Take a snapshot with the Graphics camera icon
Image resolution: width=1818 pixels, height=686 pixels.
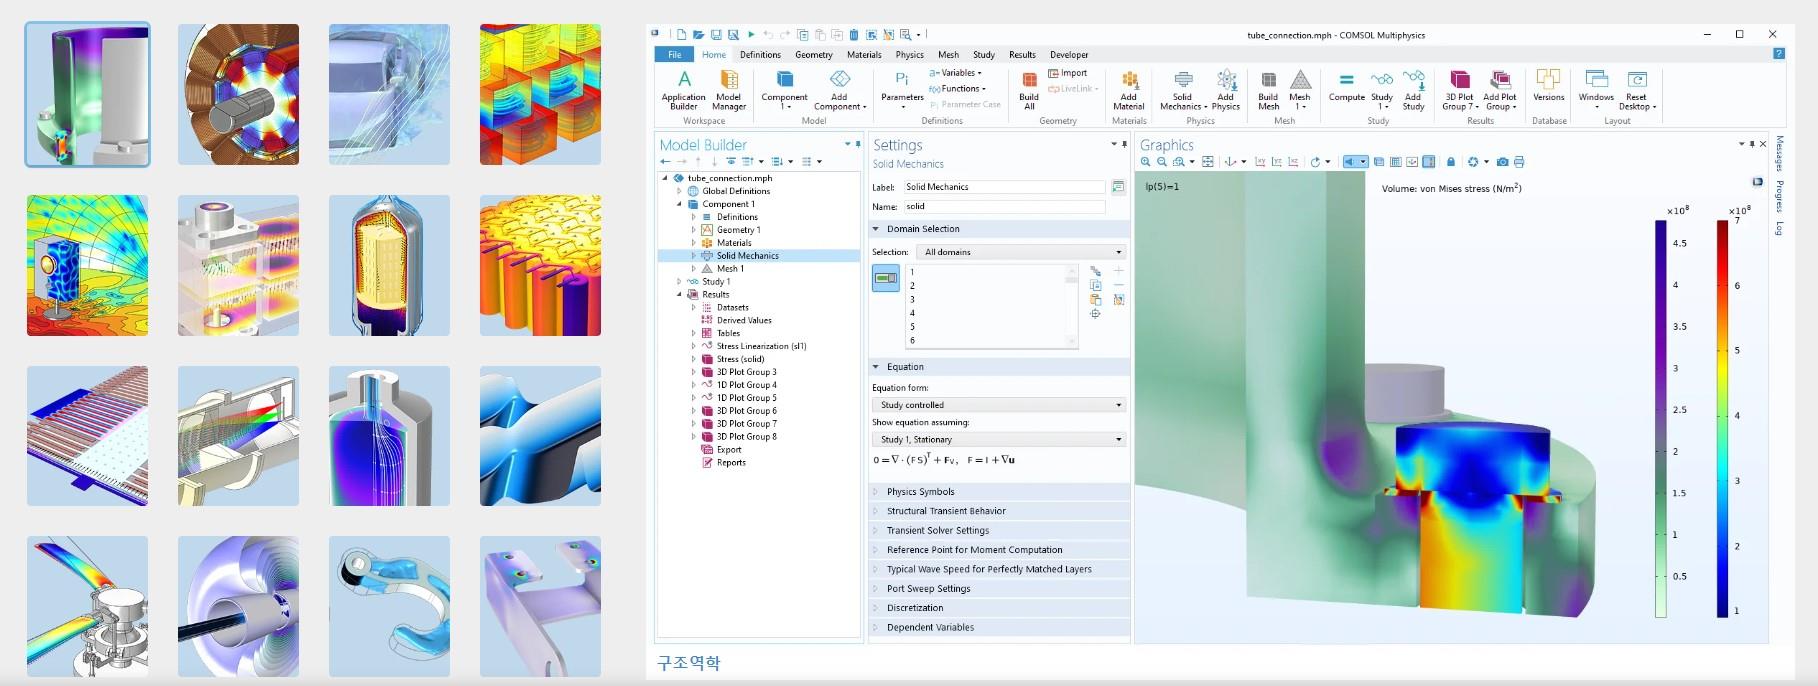coord(1502,162)
